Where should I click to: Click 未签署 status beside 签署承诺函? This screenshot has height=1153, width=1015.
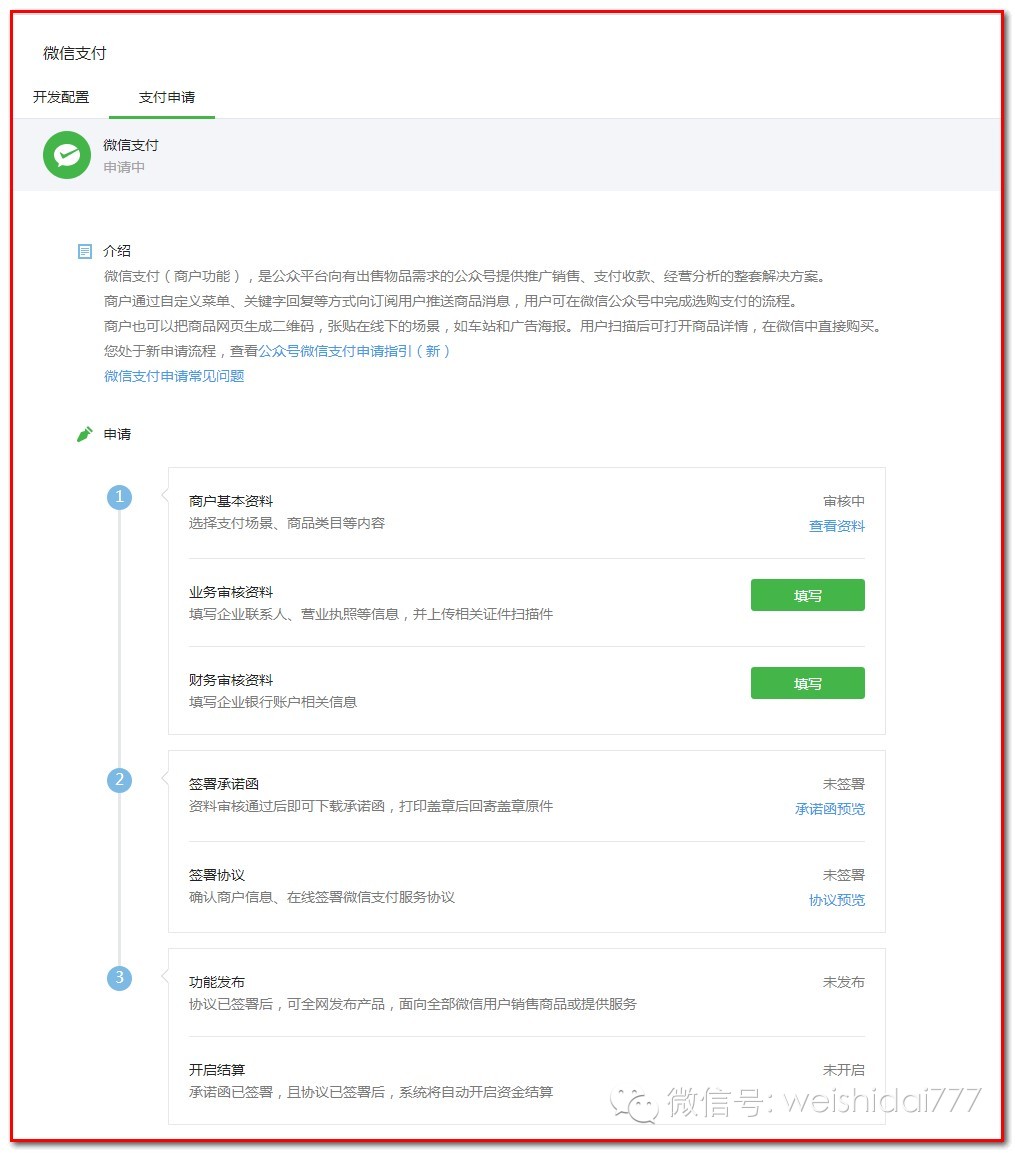click(844, 785)
